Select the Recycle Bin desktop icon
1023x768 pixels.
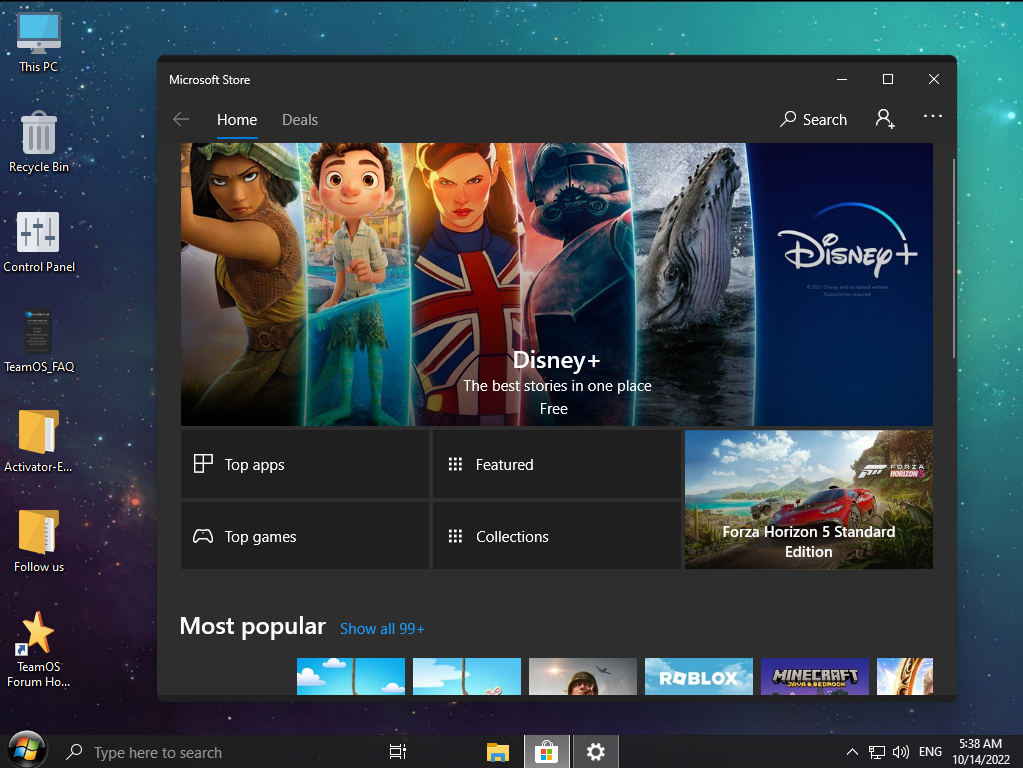tap(38, 142)
